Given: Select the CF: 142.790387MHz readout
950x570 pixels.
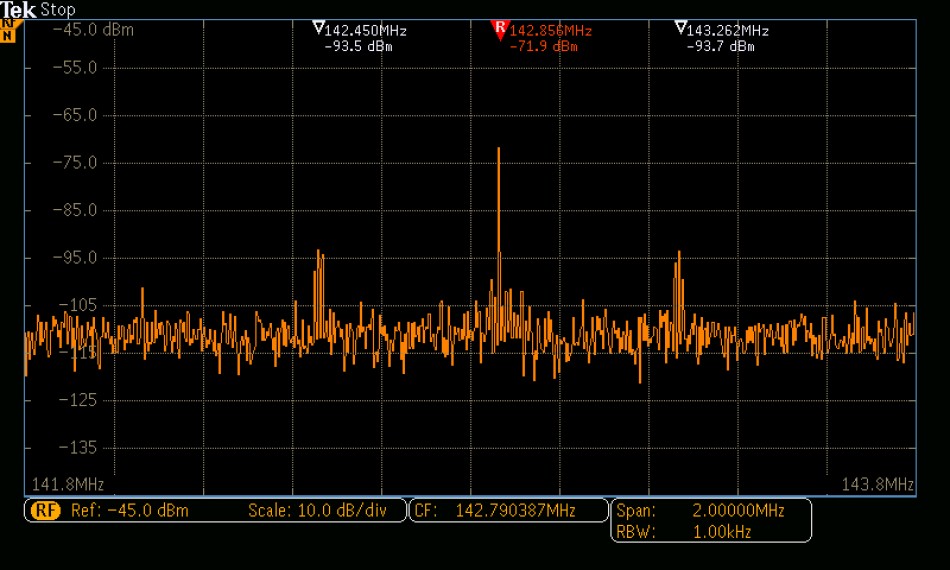Looking at the screenshot, I should 495,511.
